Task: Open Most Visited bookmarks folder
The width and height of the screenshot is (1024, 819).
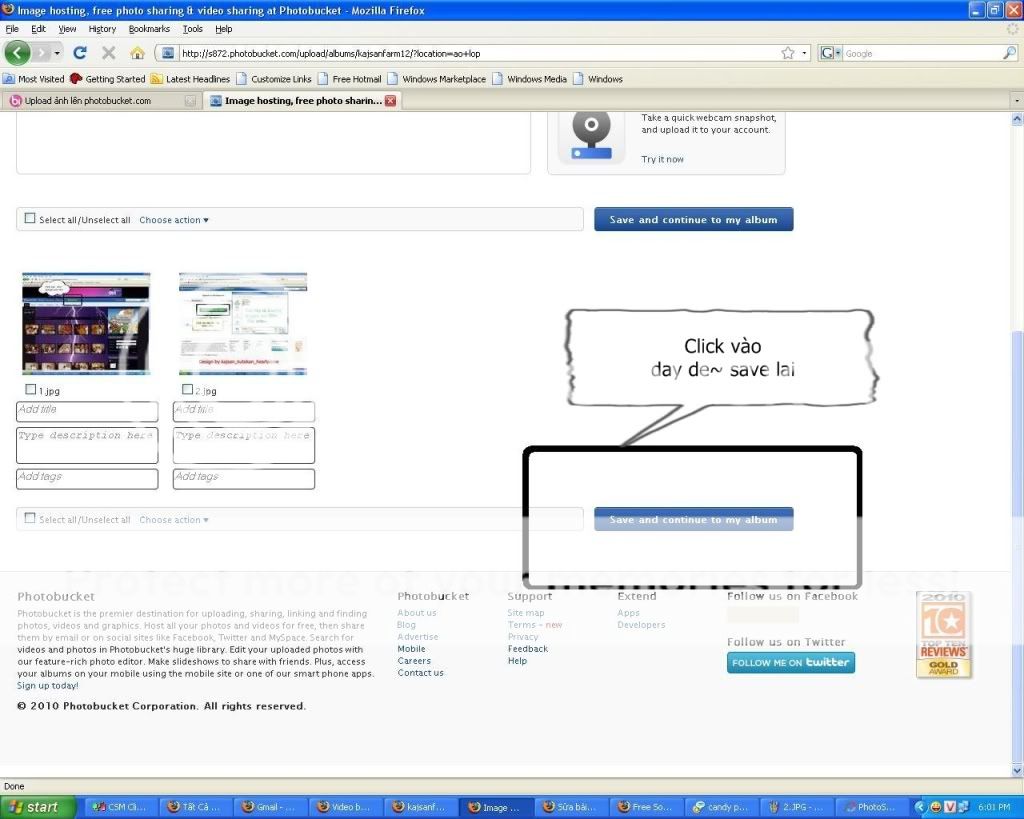Action: click(x=34, y=79)
